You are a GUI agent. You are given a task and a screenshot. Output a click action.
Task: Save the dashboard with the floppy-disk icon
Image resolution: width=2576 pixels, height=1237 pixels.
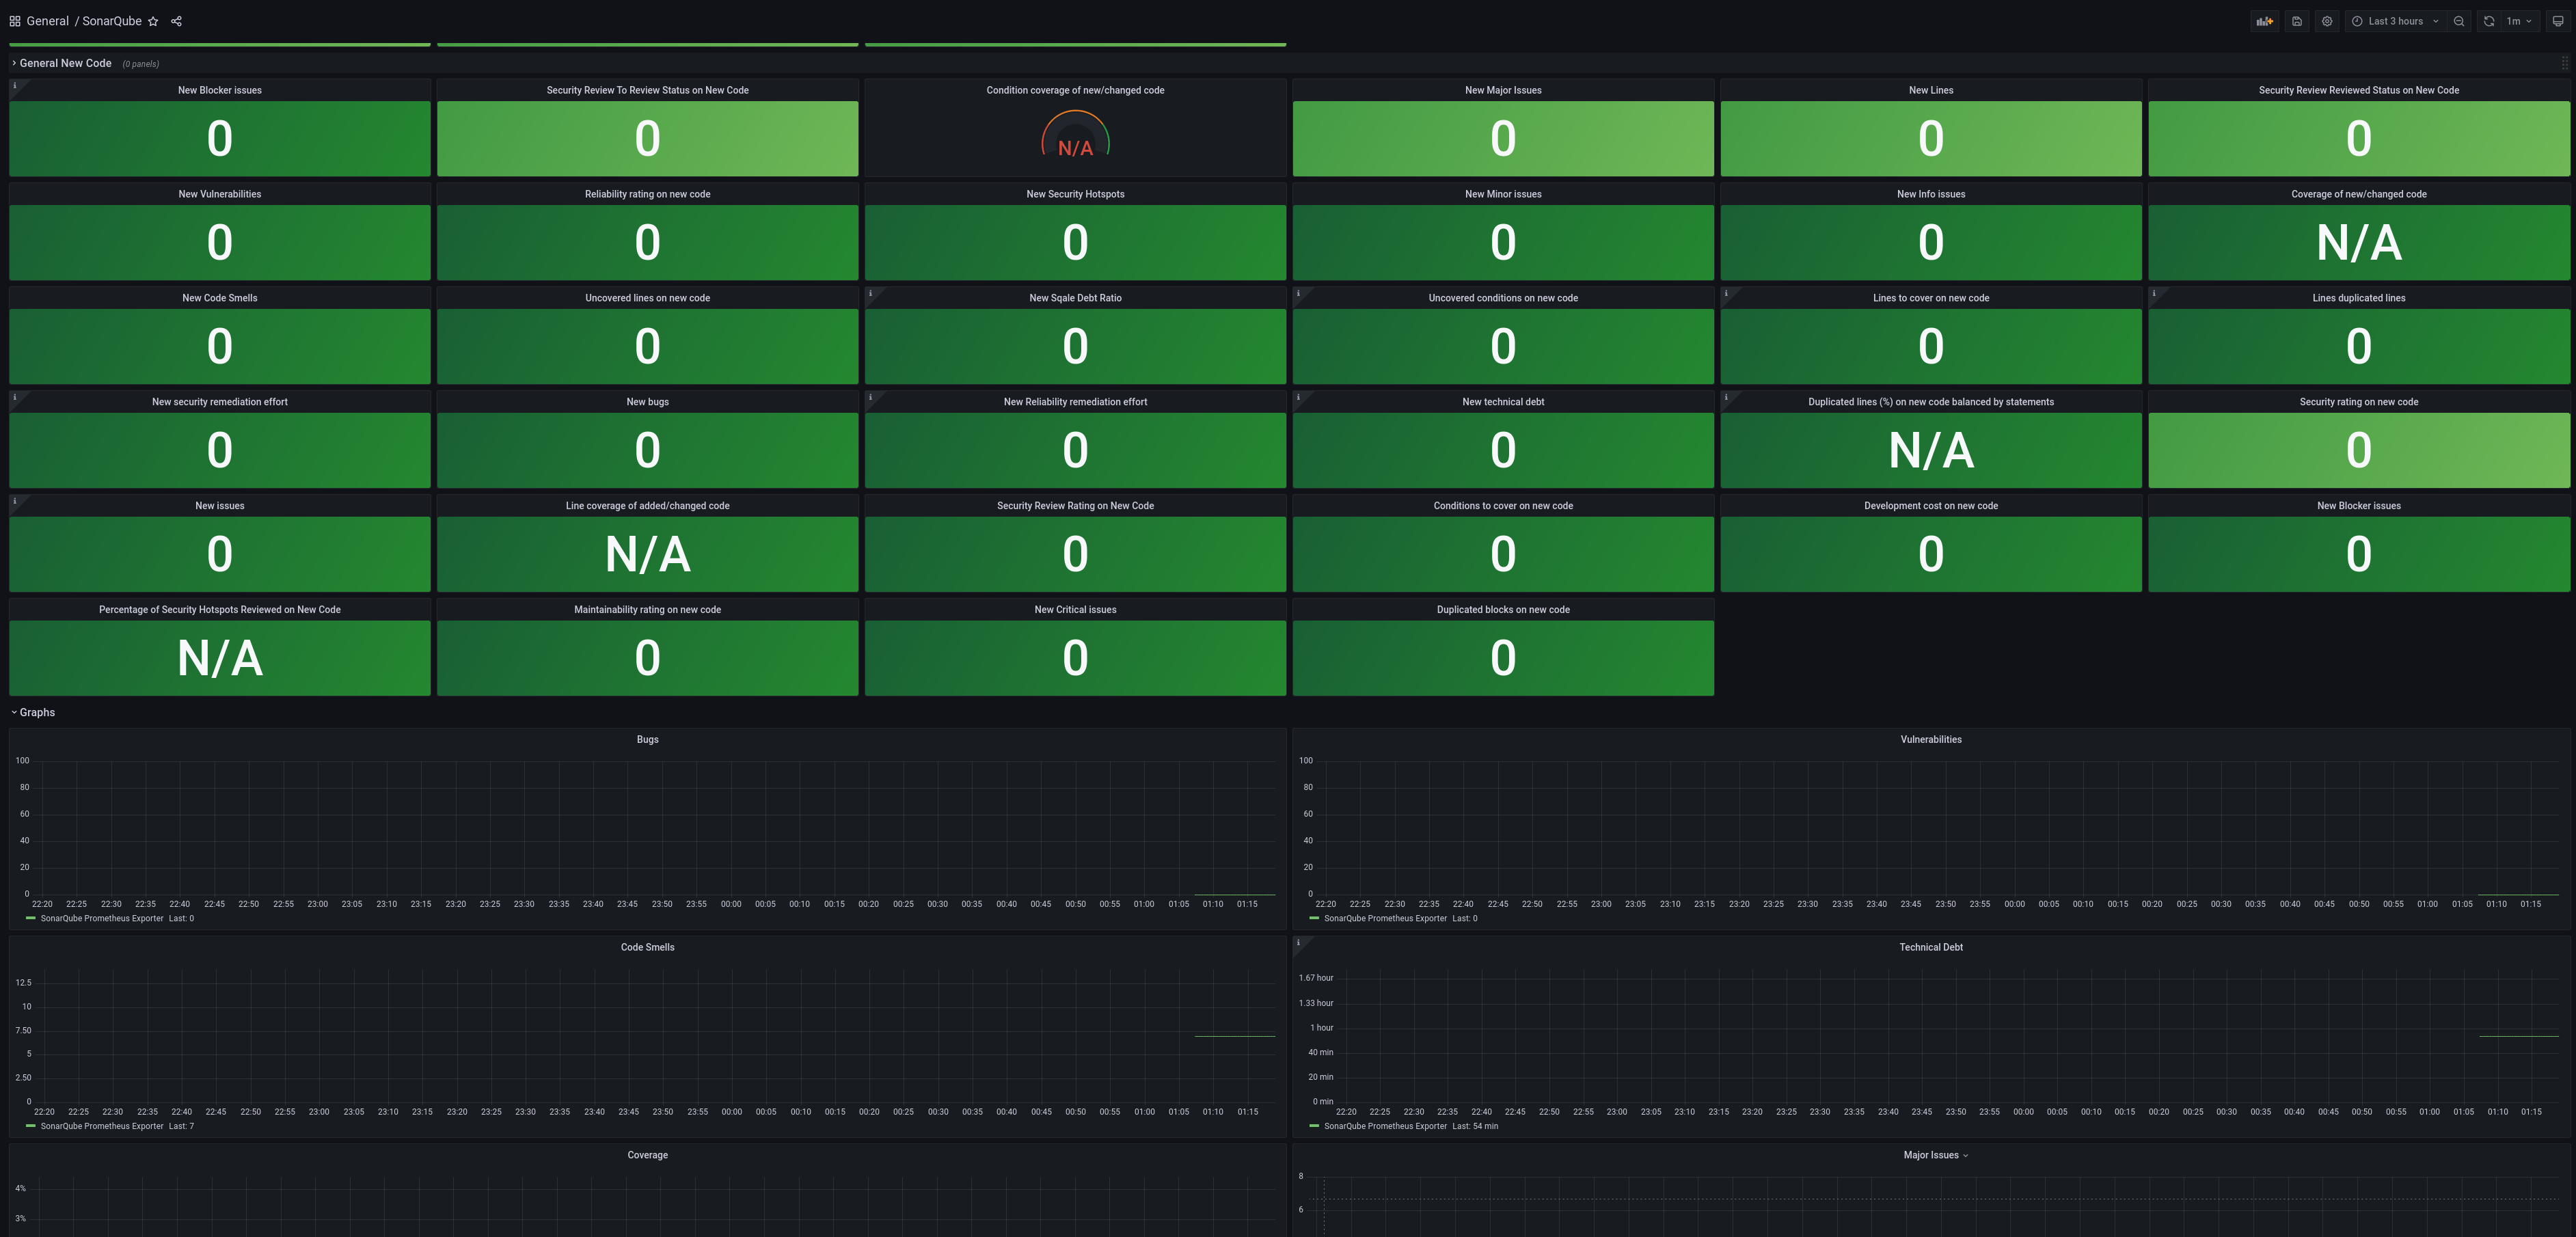(x=2297, y=21)
